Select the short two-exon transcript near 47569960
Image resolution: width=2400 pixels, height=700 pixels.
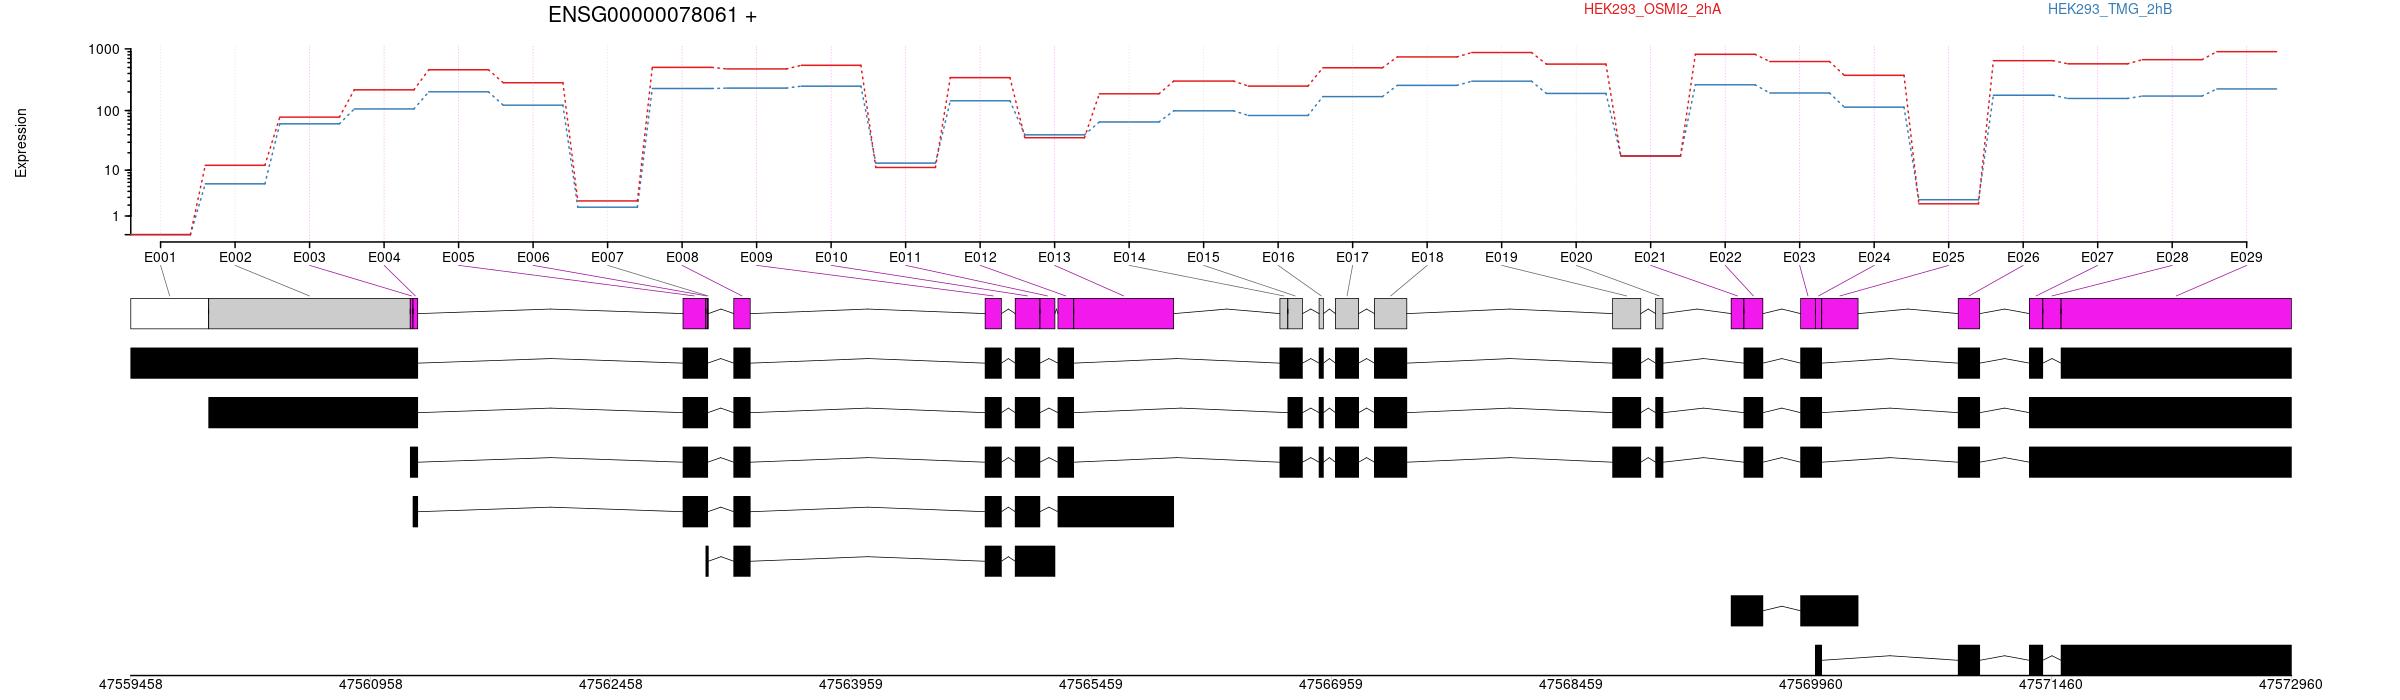click(1794, 611)
